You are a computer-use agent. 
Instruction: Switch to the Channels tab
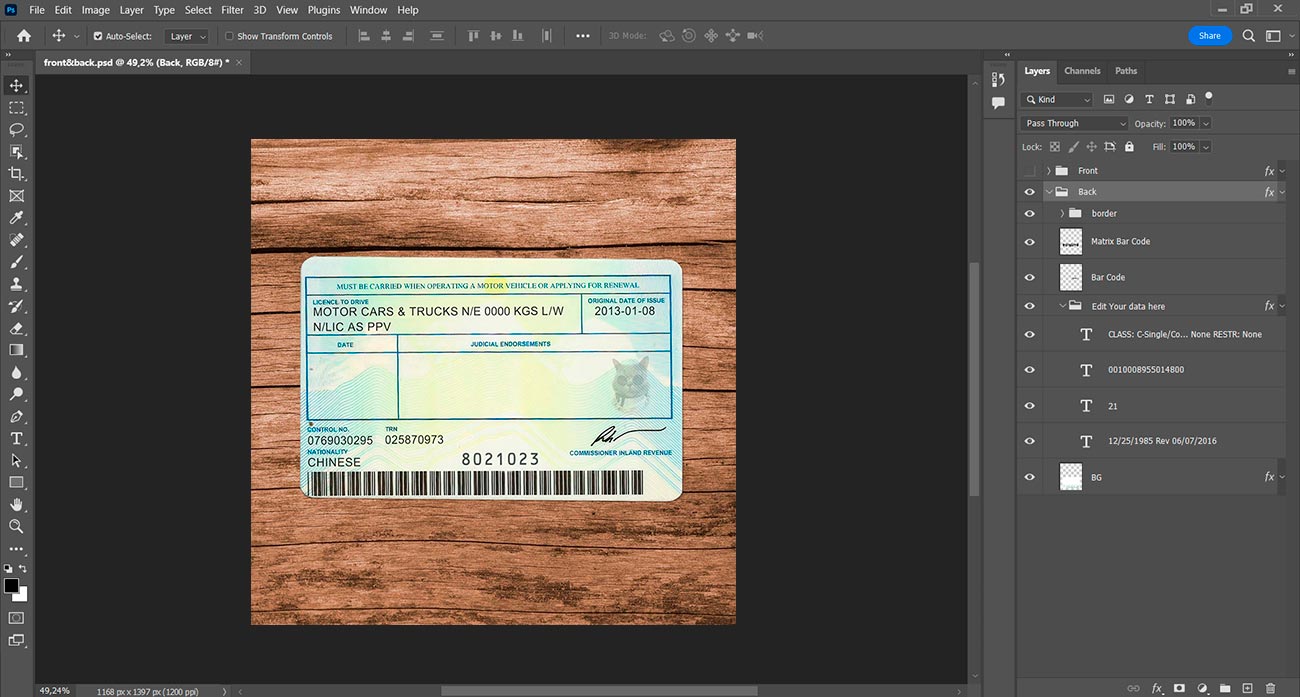click(1082, 71)
